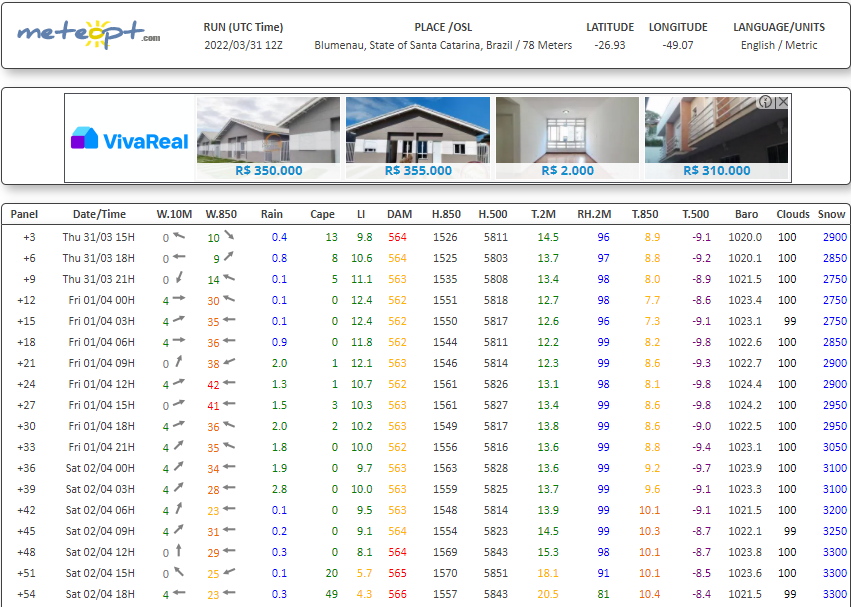This screenshot has width=851, height=607.
Task: Click the red W.850 value 42
Action: point(213,384)
